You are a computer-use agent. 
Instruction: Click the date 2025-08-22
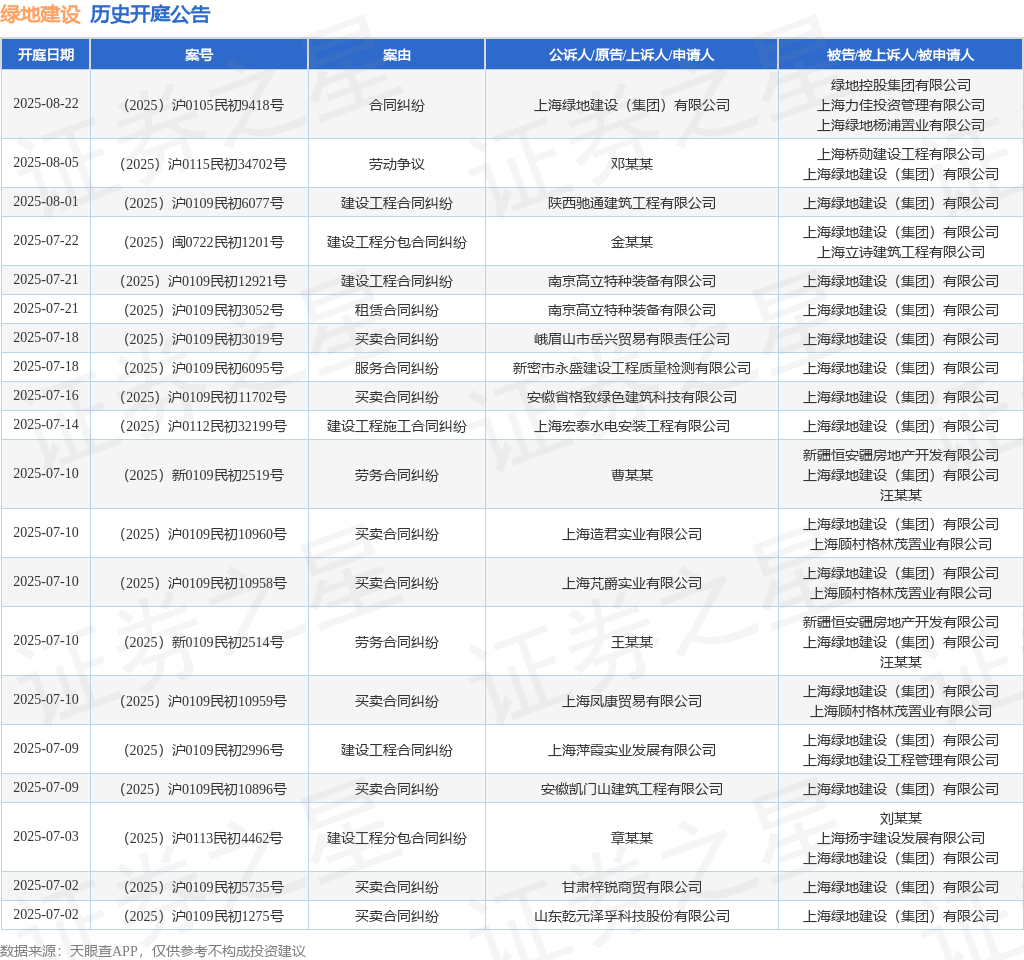[x=46, y=104]
